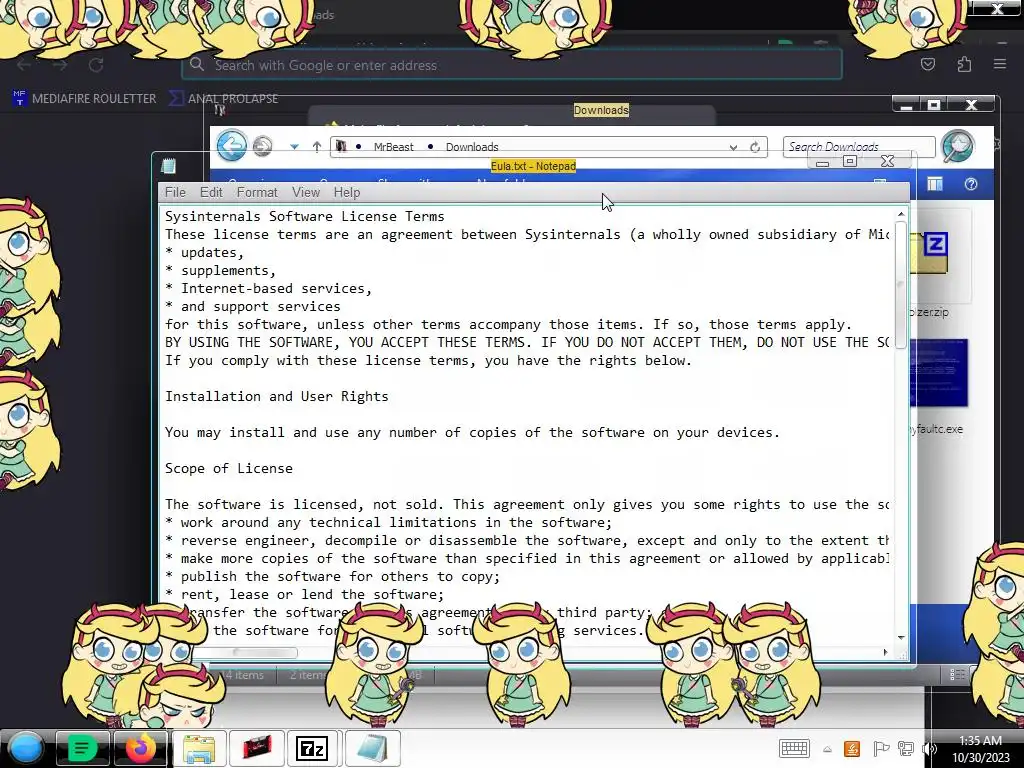Open network tray icon
Screen dimensions: 1024x768
point(906,748)
